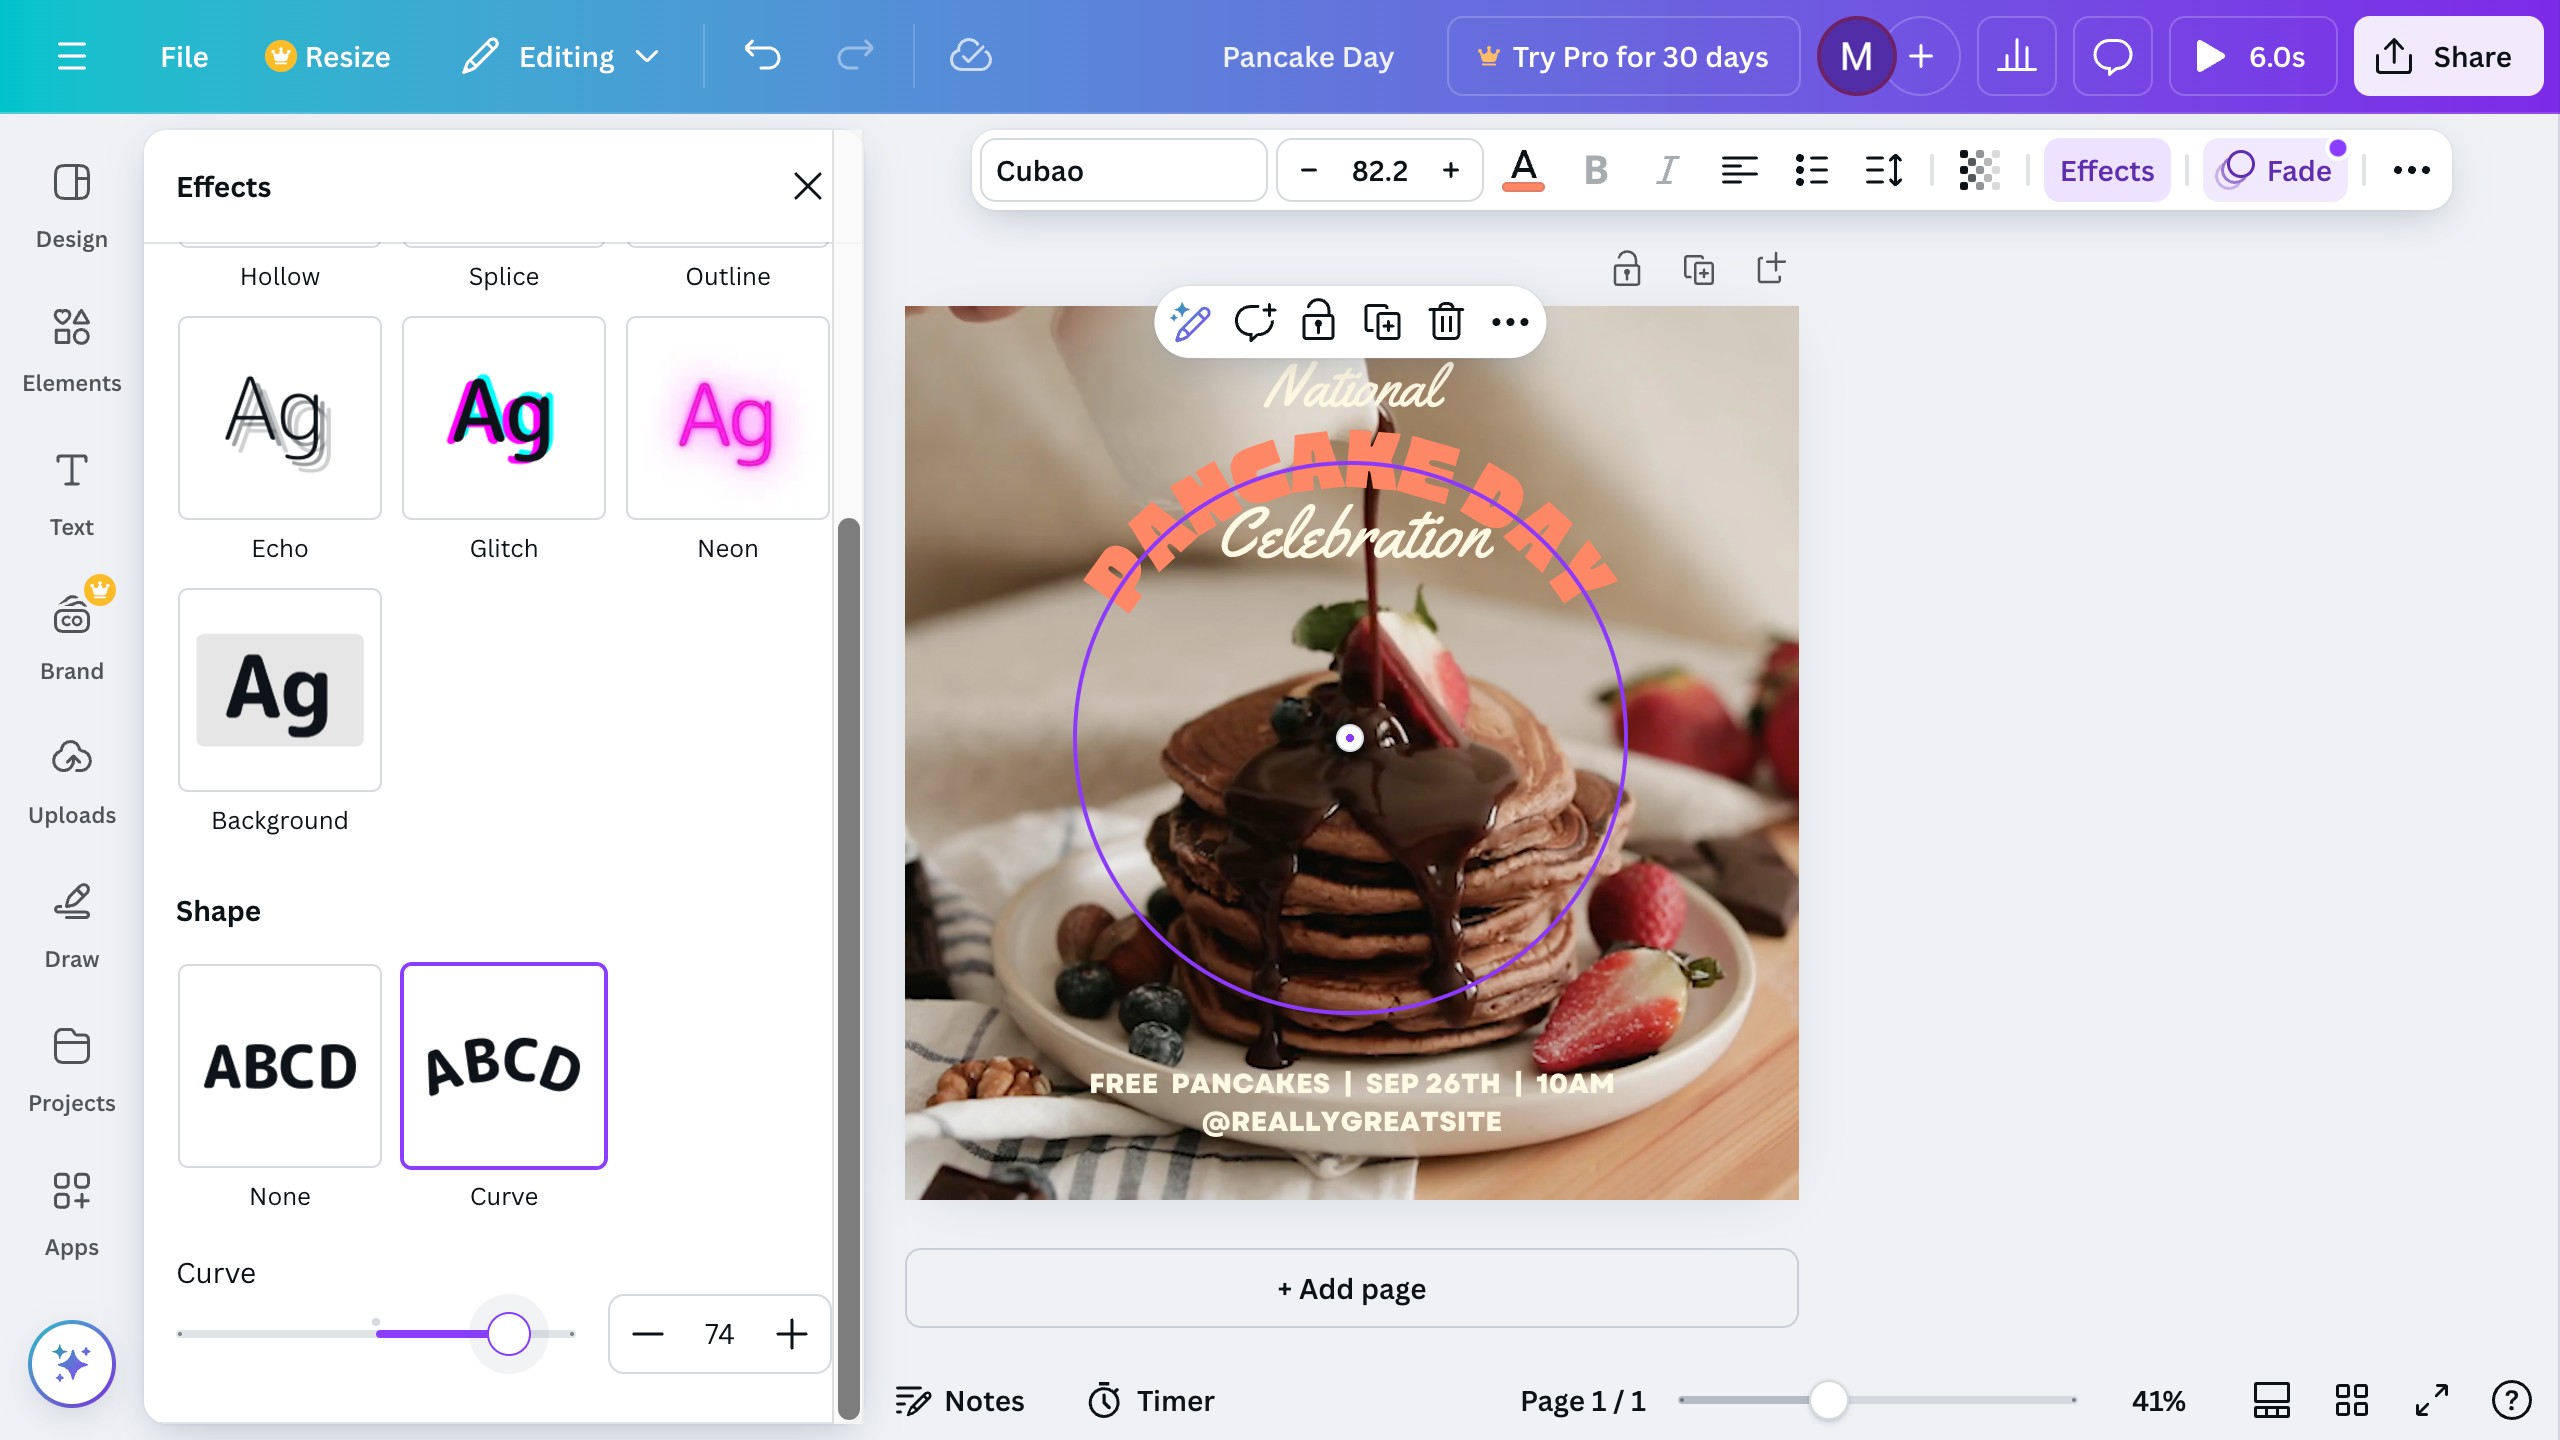Open the transparency checkerboard control
Viewport: 2560px width, 1440px height.
1979,171
